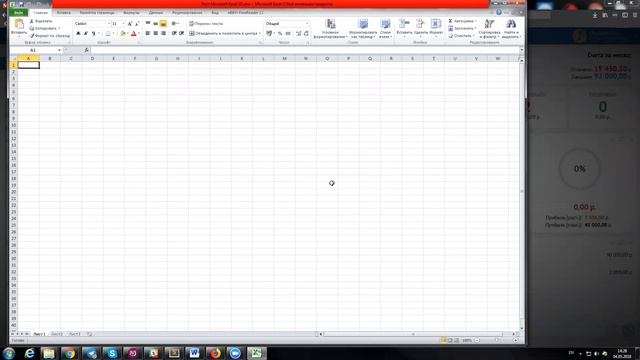Open Word from Windows taskbar
Screen dimensions: 640x360
click(x=194, y=353)
